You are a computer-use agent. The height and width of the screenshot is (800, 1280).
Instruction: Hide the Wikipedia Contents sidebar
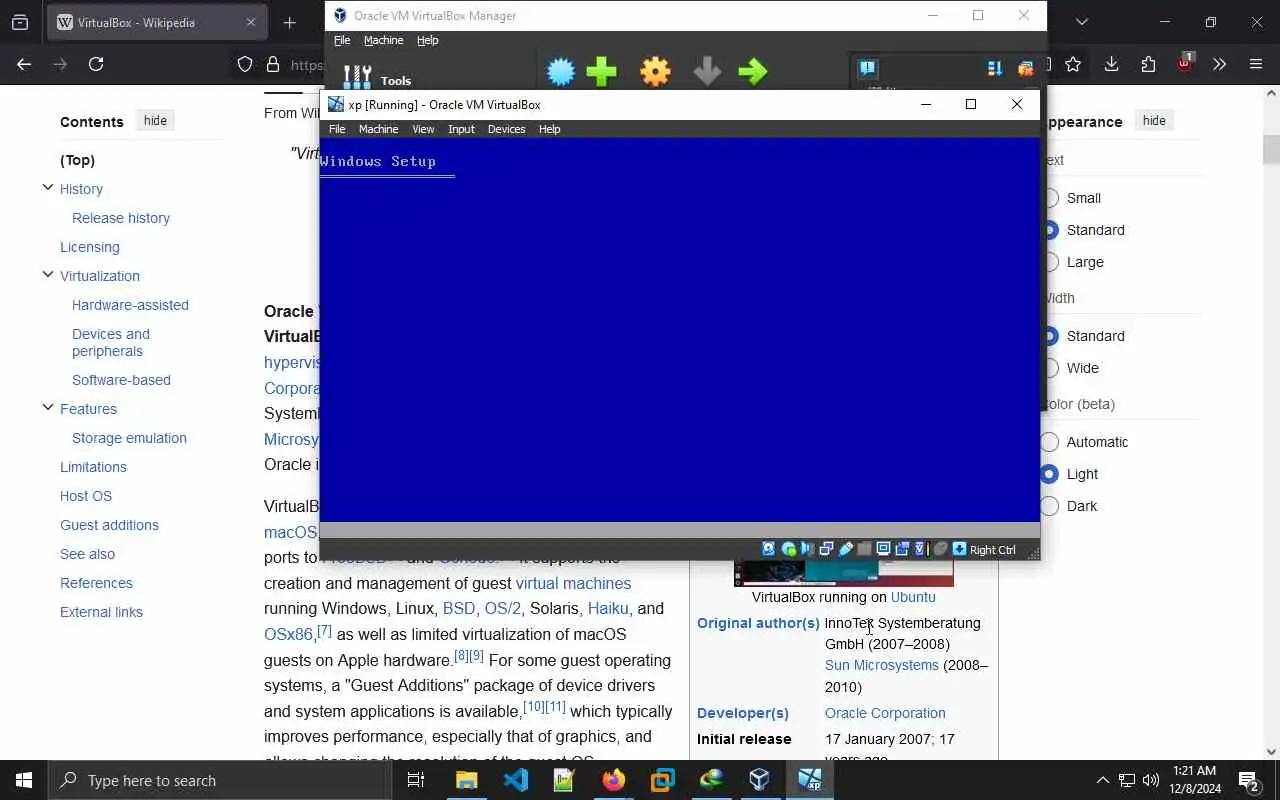tap(155, 120)
